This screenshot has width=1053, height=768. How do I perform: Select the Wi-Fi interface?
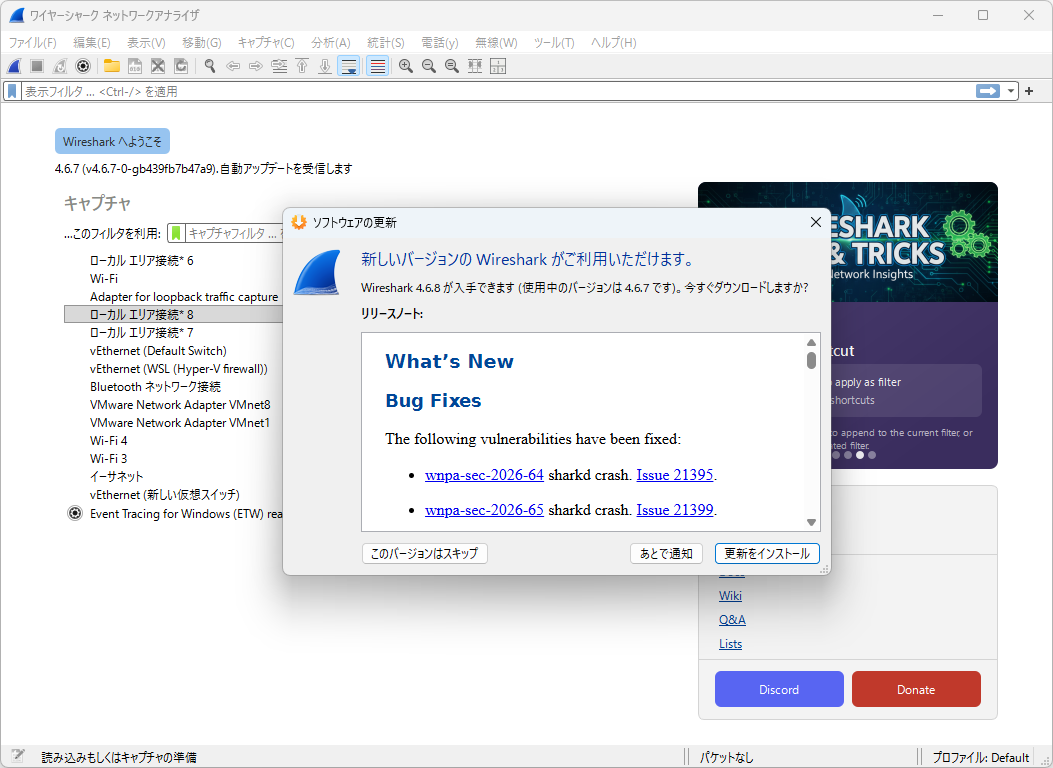pyautogui.click(x=104, y=278)
